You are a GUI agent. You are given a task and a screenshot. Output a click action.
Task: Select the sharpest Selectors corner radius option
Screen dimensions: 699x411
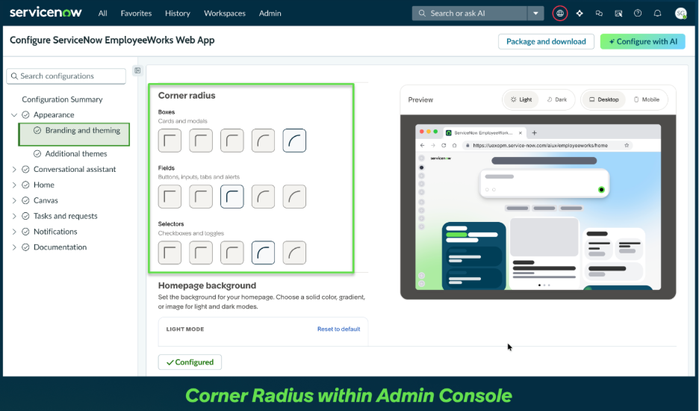[x=170, y=253]
